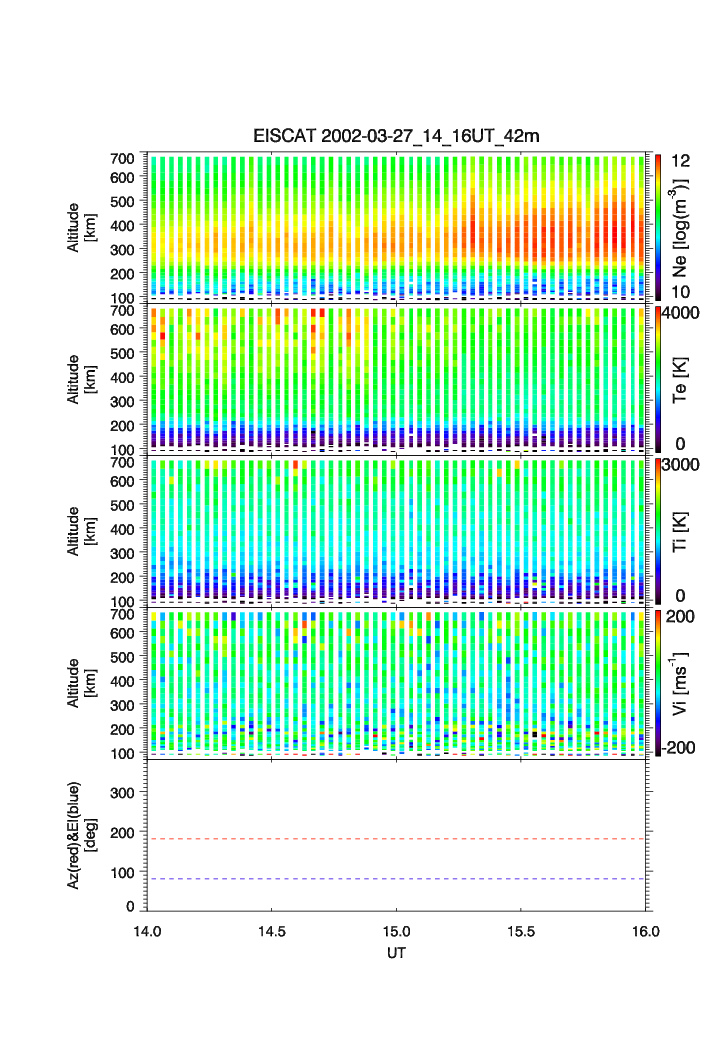Click the Vi [ms-1] colorbar label
This screenshot has height=1063, width=708.
click(685, 682)
